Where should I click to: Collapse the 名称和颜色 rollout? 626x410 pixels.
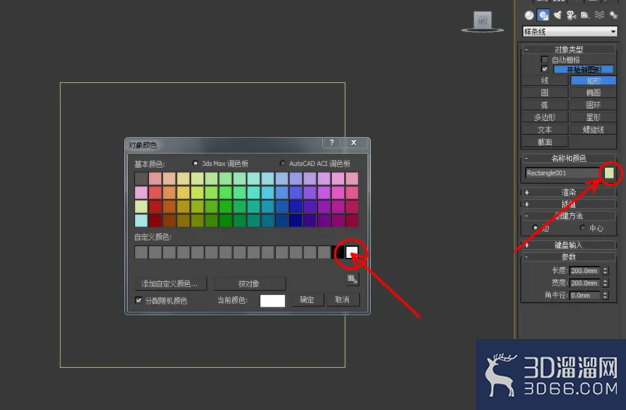[x=569, y=158]
